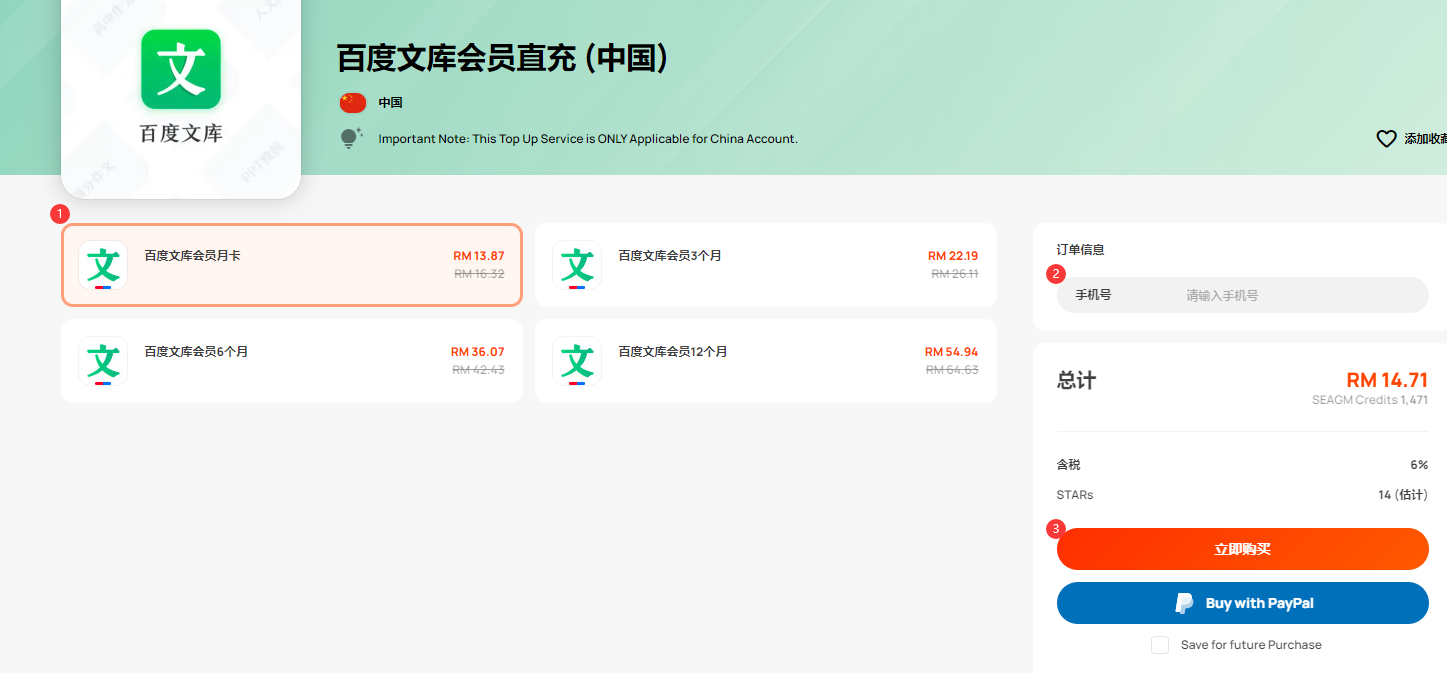
Task: Select the 百度文库会员6个月 package
Action: tap(292, 361)
